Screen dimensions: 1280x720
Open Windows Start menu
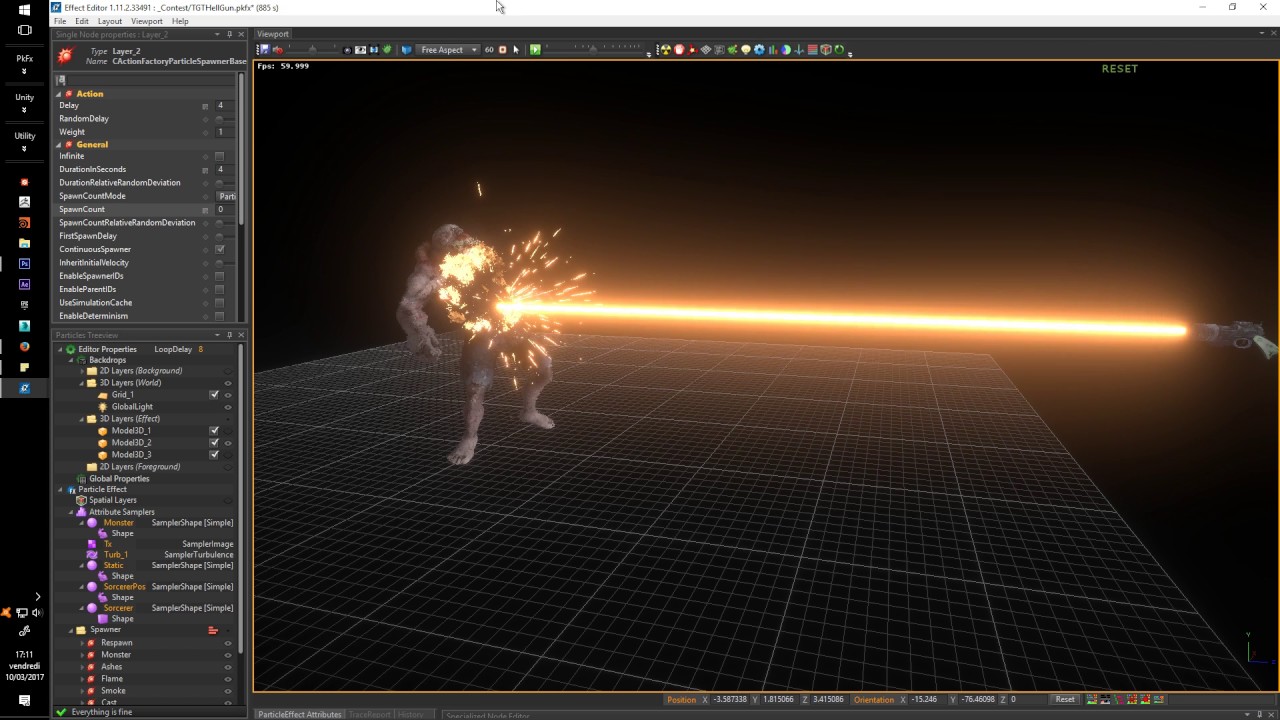click(x=24, y=10)
